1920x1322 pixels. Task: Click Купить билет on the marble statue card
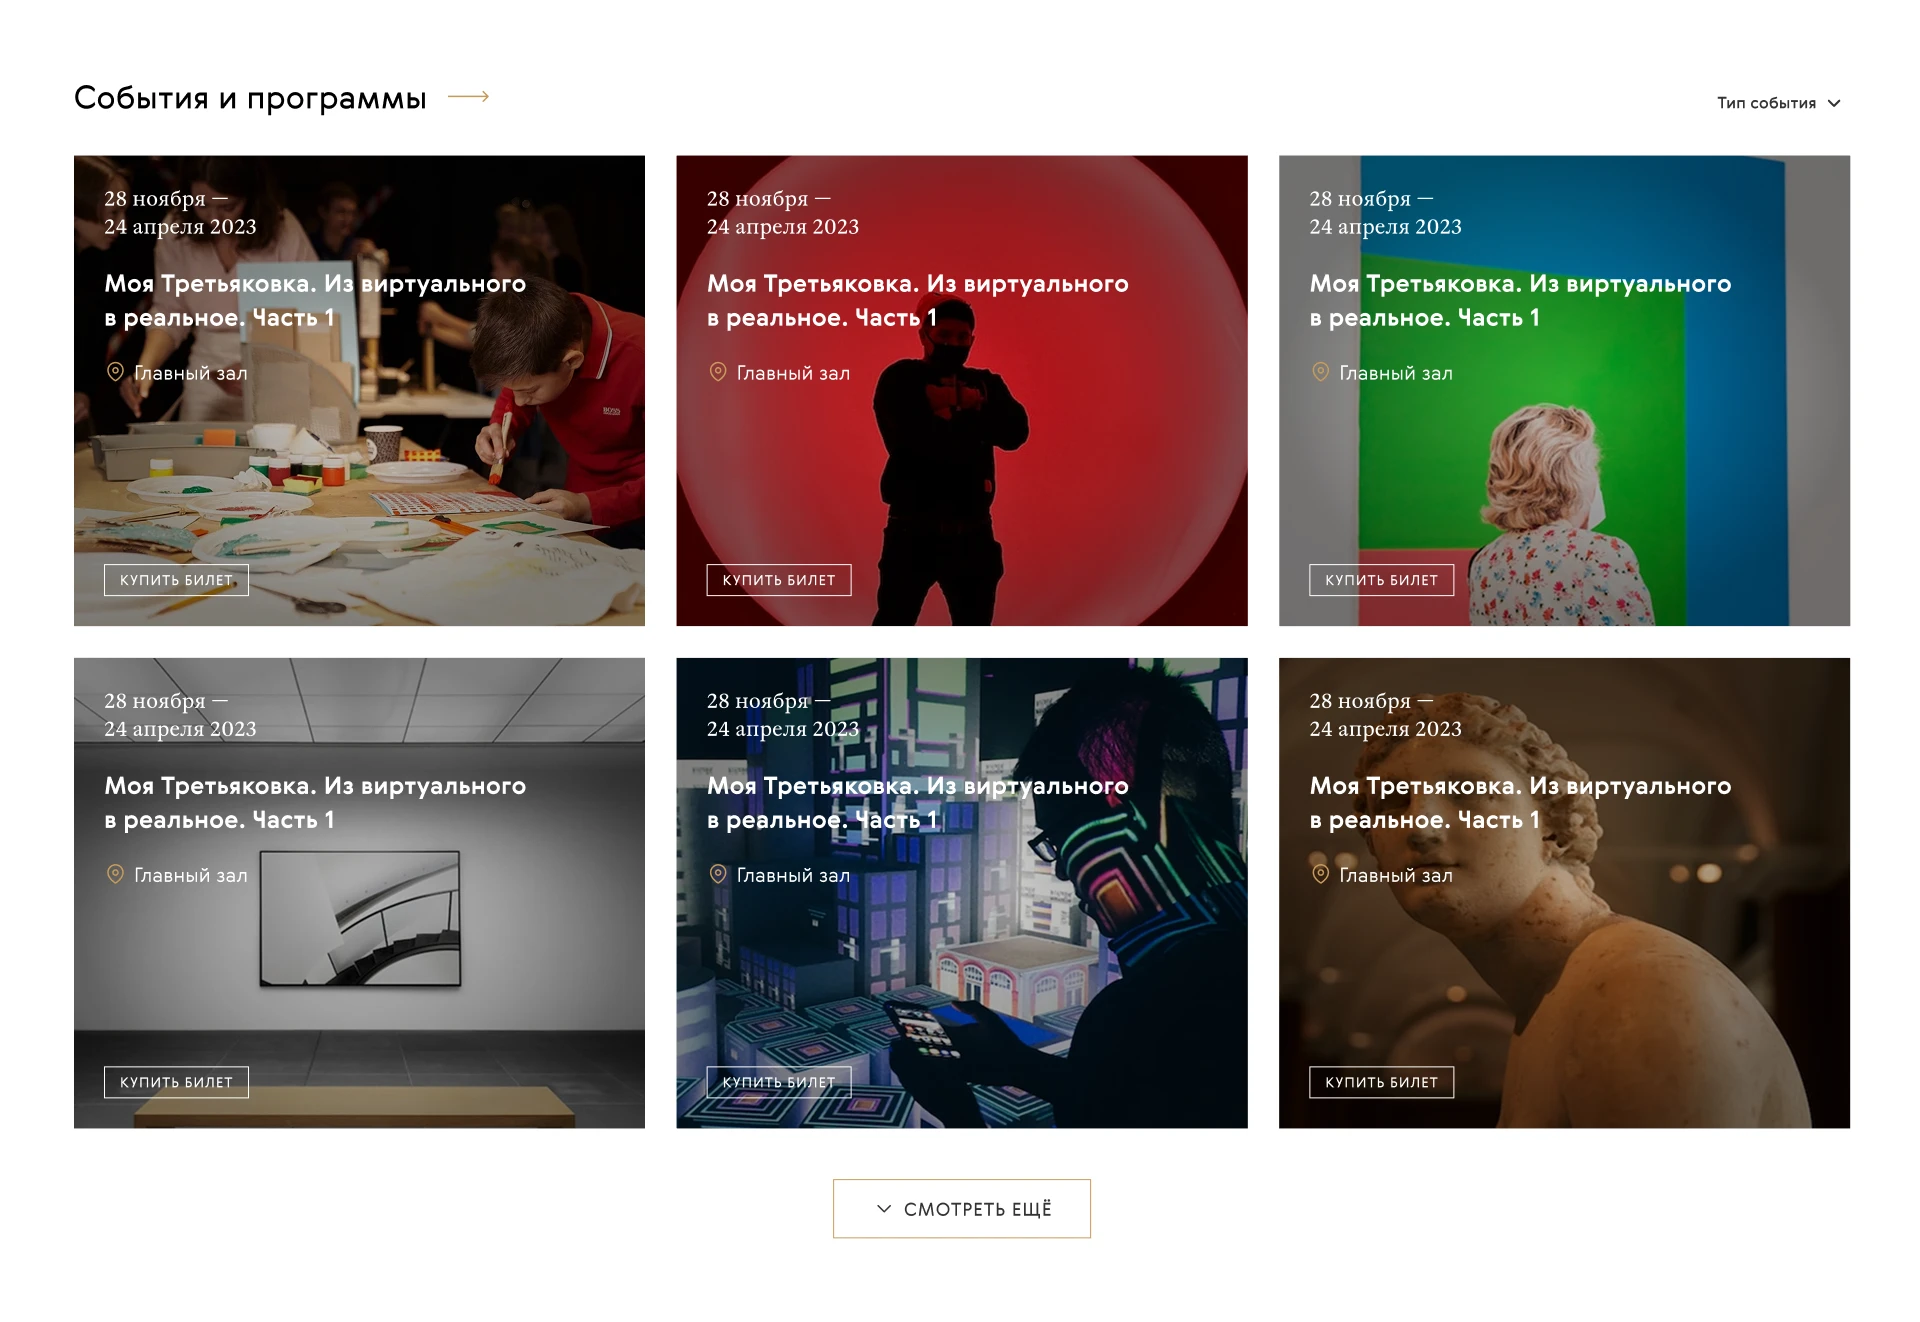pyautogui.click(x=1382, y=1082)
